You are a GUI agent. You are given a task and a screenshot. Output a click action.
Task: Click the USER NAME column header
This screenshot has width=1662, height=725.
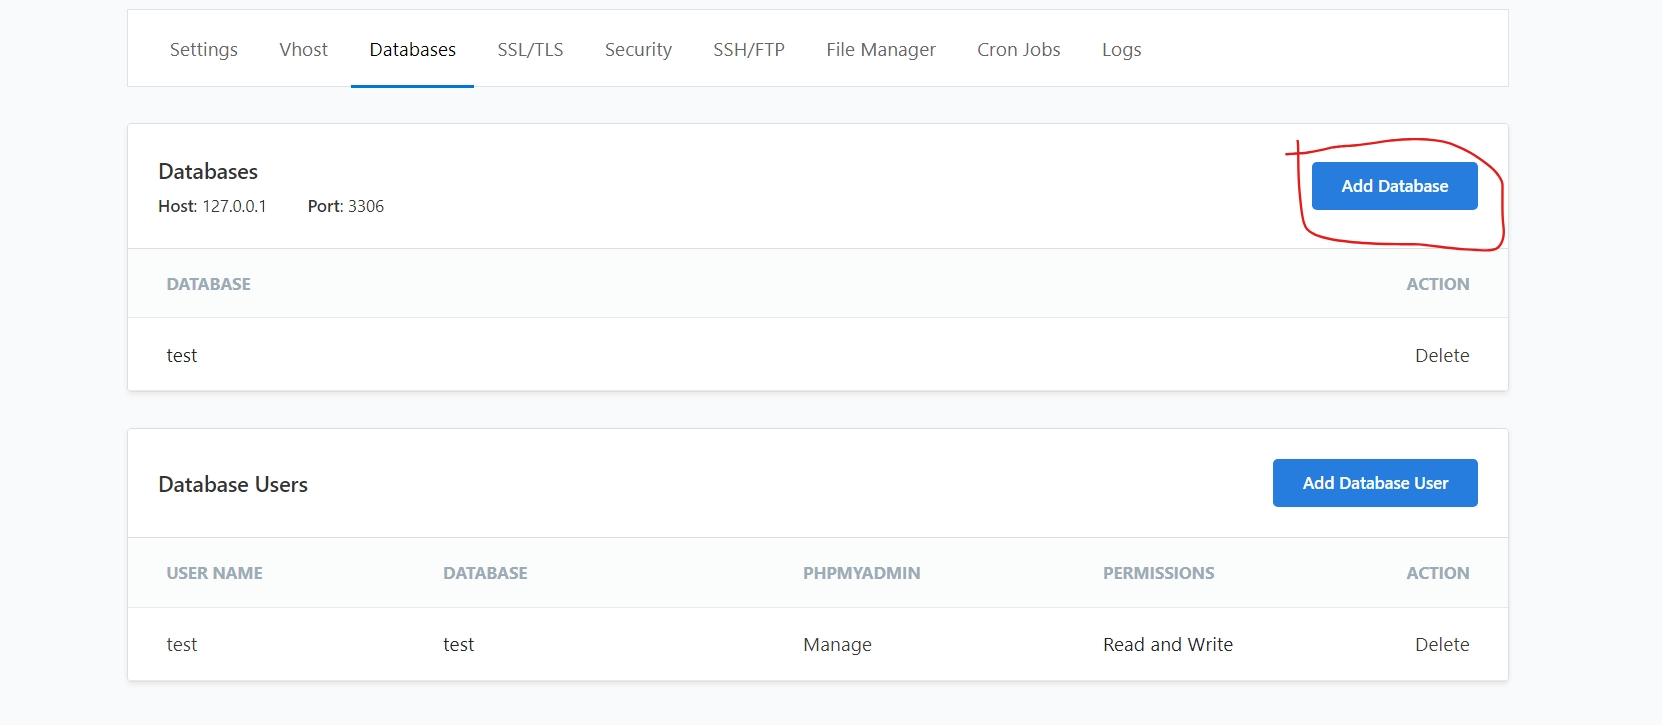[x=214, y=573]
